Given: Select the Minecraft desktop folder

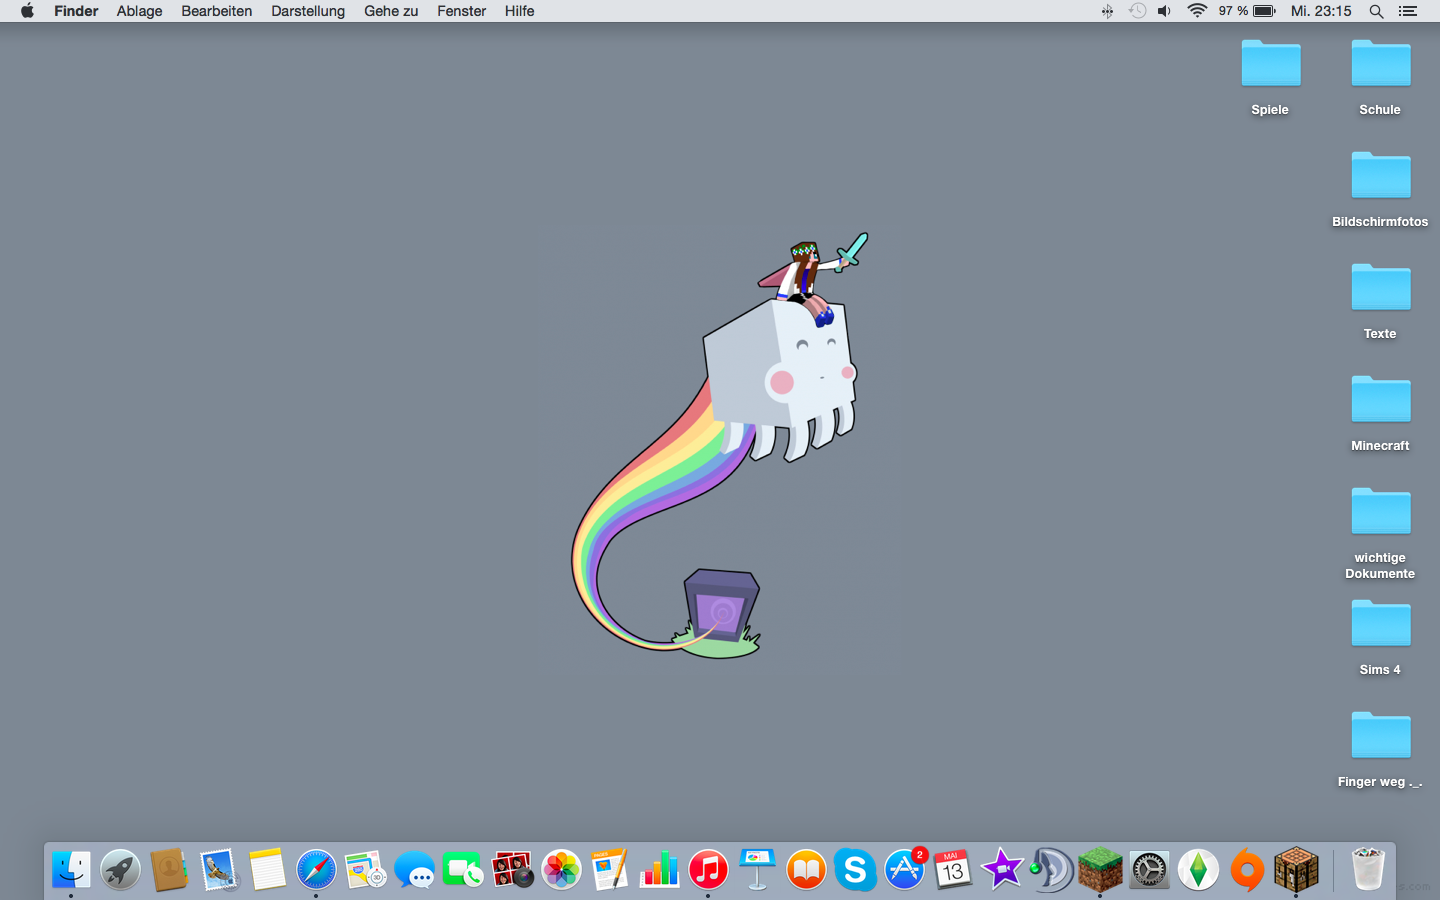Looking at the screenshot, I should [x=1380, y=402].
